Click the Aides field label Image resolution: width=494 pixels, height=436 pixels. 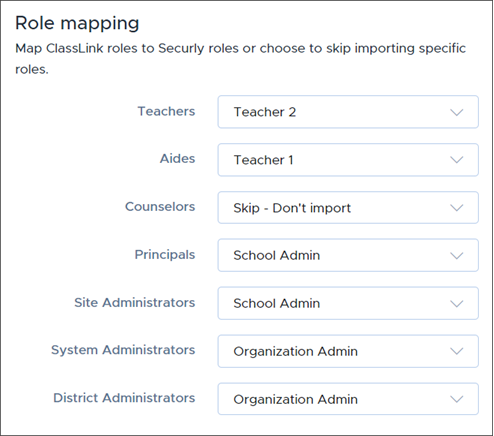(x=178, y=159)
